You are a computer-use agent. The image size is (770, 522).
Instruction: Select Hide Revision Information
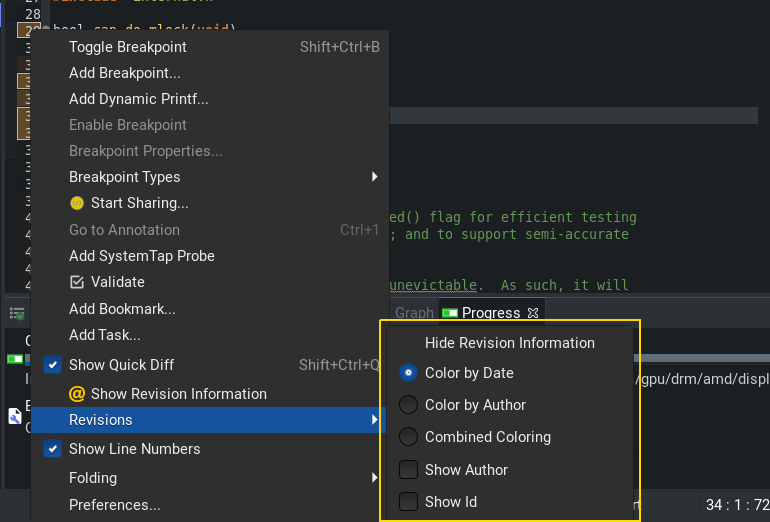(x=509, y=343)
